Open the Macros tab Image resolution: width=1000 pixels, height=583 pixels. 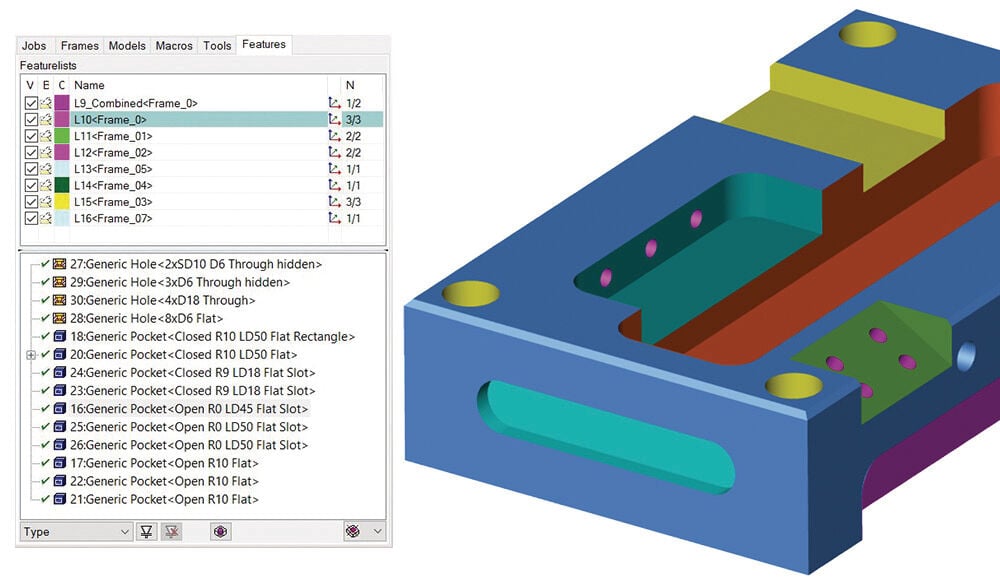tap(174, 45)
